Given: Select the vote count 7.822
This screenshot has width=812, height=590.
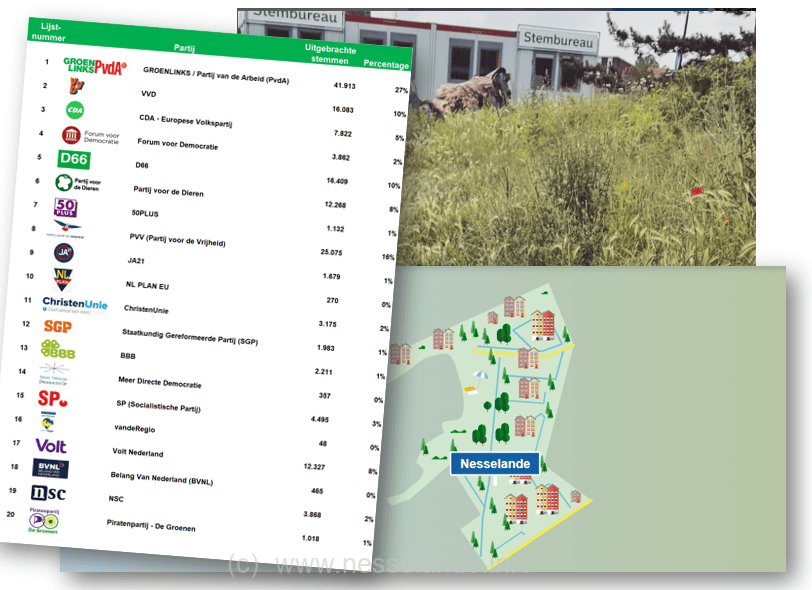Looking at the screenshot, I should [x=343, y=134].
